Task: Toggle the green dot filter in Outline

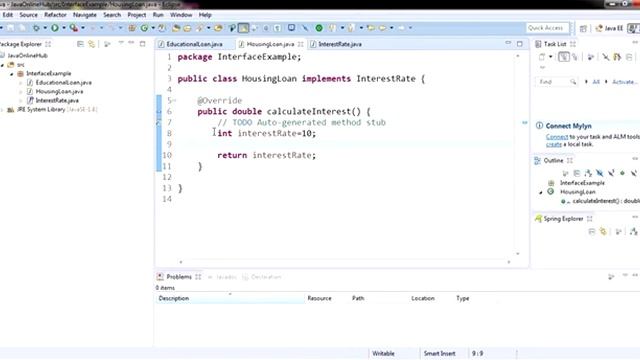Action: pyautogui.click(x=622, y=173)
